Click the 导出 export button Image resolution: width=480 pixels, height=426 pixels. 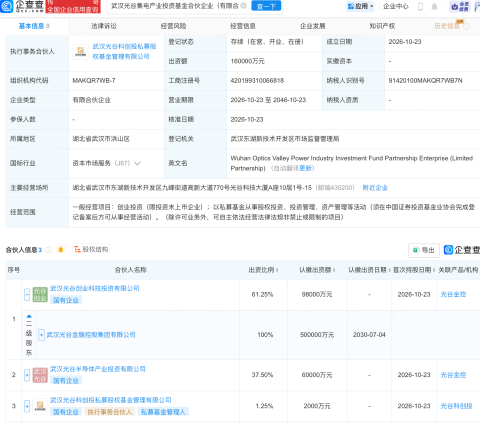click(x=424, y=250)
